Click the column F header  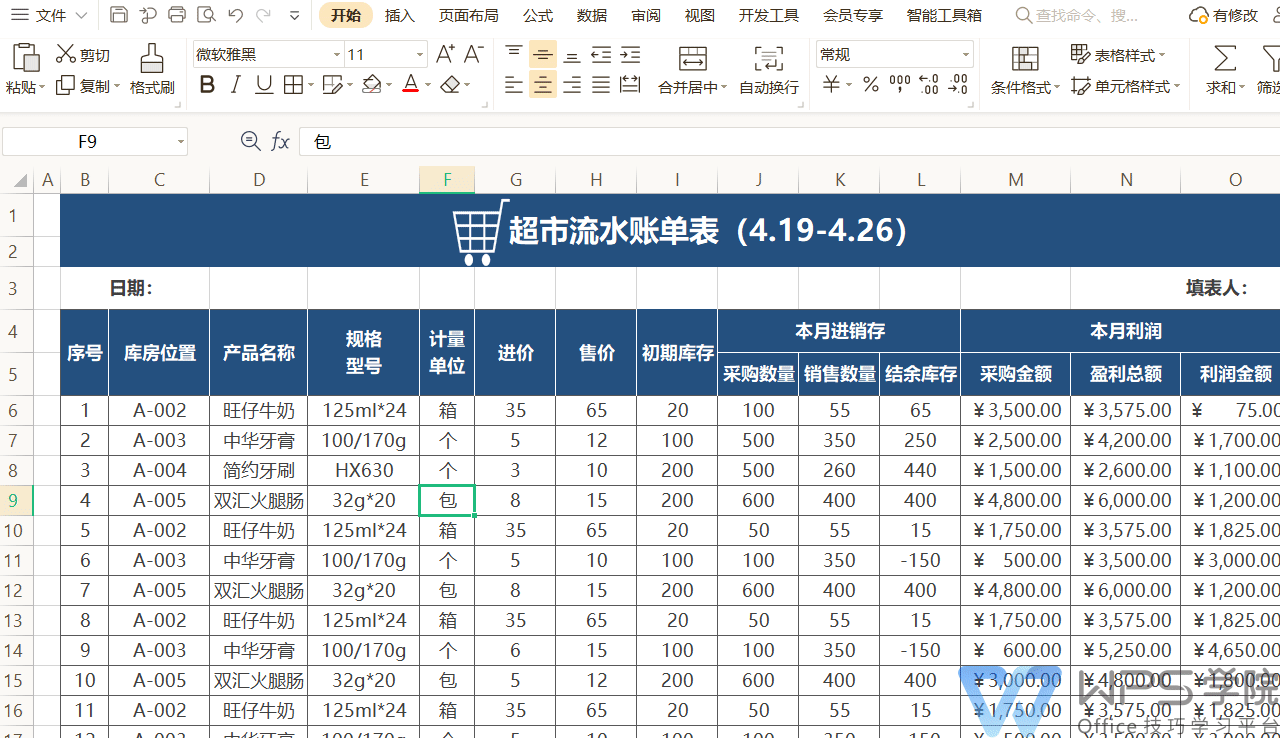[447, 180]
